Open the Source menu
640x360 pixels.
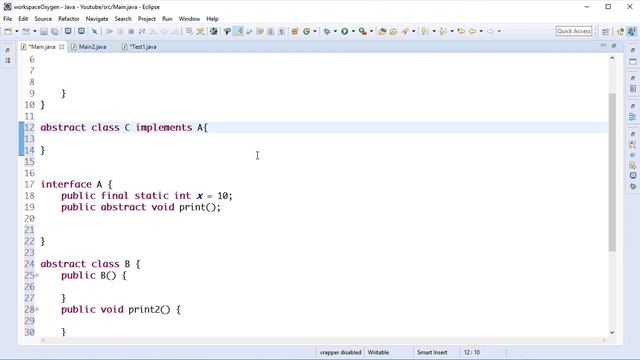click(x=43, y=19)
